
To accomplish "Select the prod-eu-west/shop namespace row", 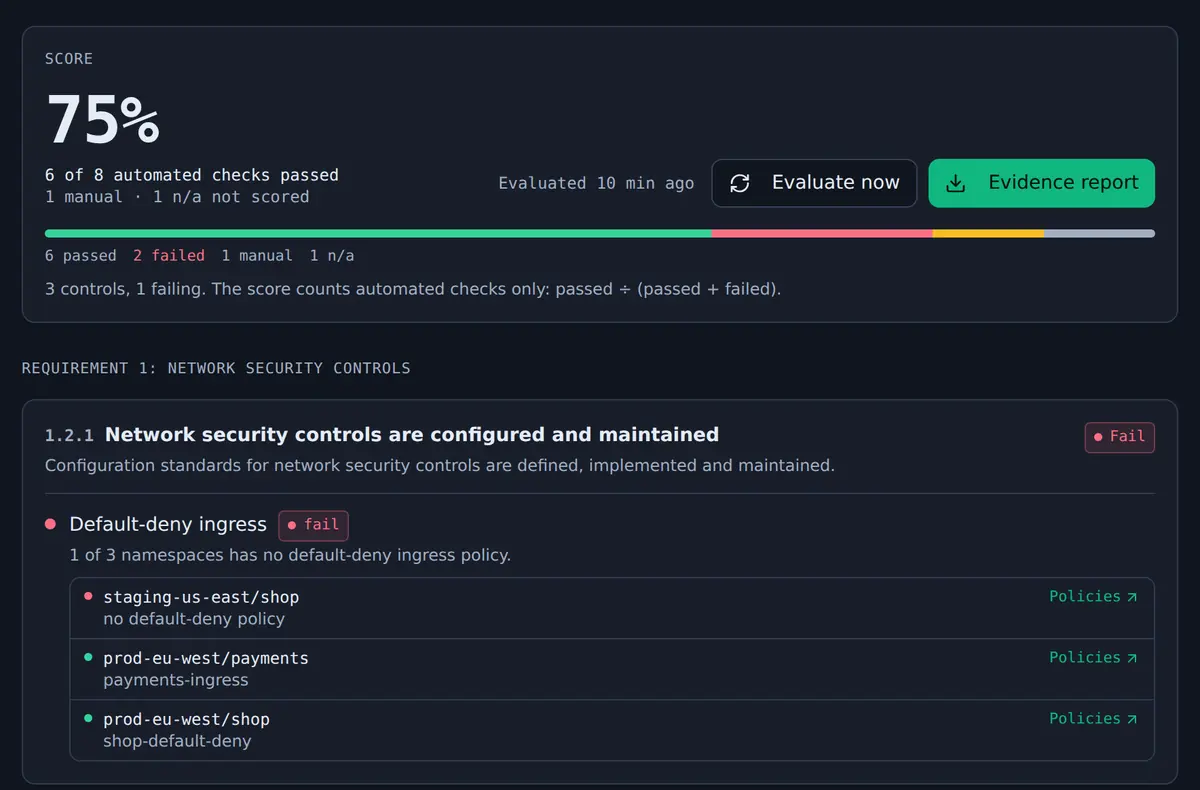I will (612, 730).
